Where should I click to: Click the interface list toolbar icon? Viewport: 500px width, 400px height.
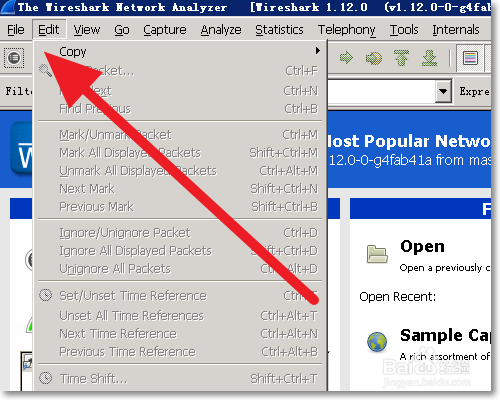(14, 58)
